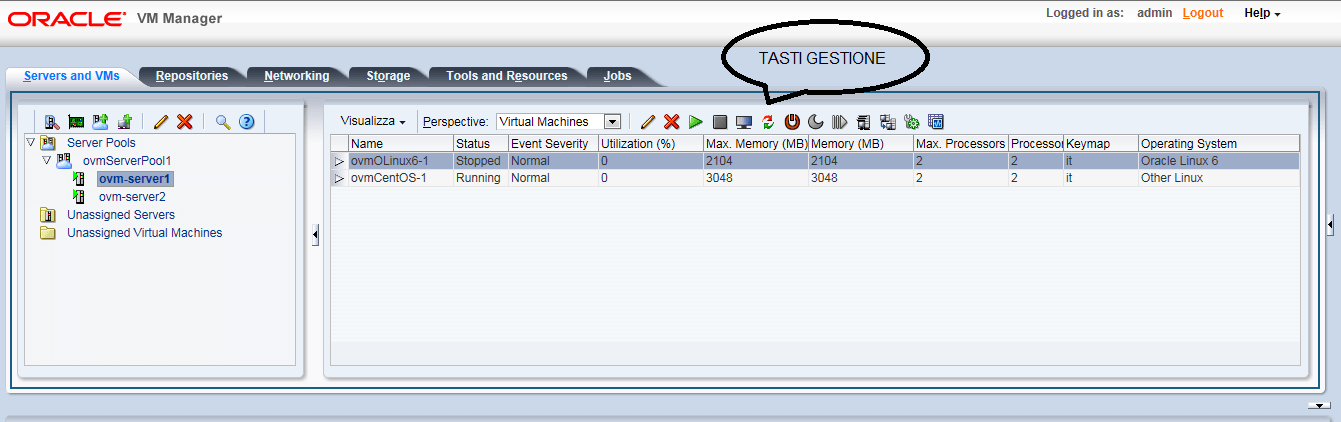The width and height of the screenshot is (1341, 422).
Task: Expand the ovmOLinux6-1 row details triangle
Action: [339, 161]
